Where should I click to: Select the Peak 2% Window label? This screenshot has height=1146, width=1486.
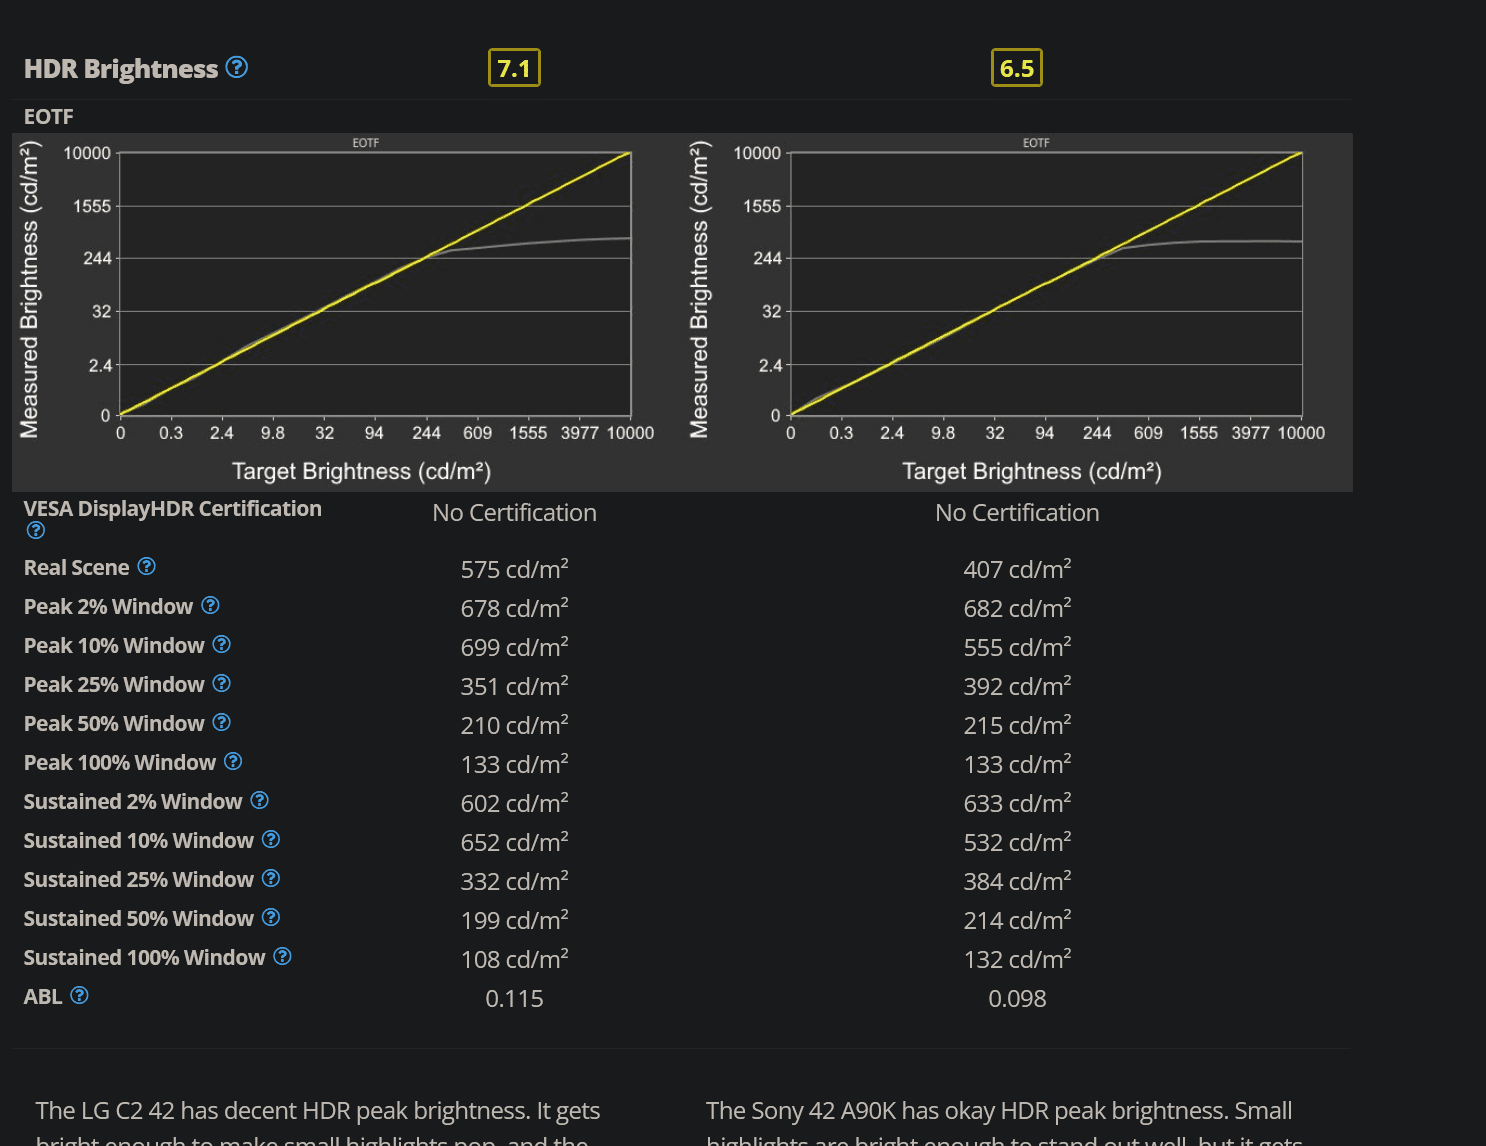[108, 606]
